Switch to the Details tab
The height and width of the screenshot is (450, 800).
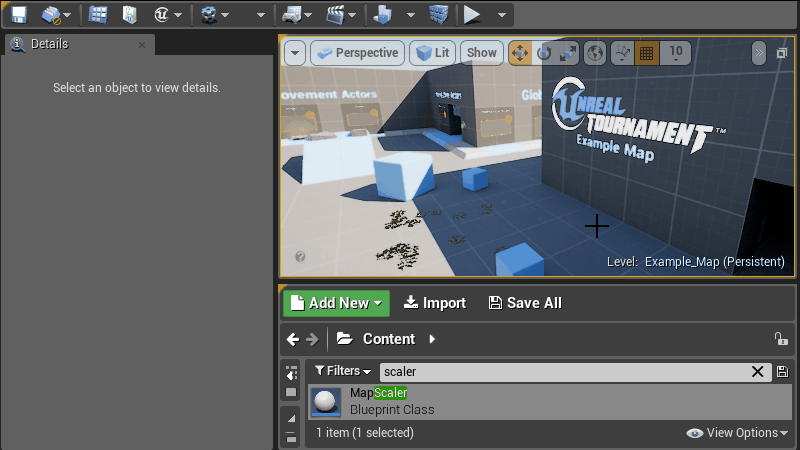point(49,44)
